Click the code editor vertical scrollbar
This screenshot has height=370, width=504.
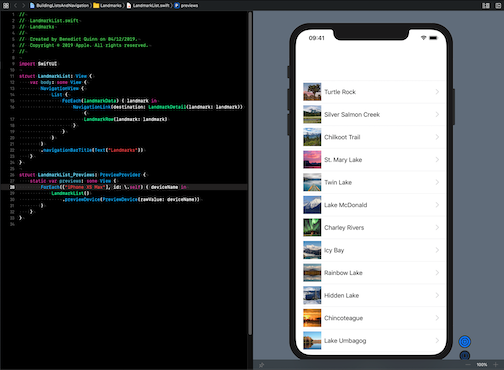(x=250, y=173)
